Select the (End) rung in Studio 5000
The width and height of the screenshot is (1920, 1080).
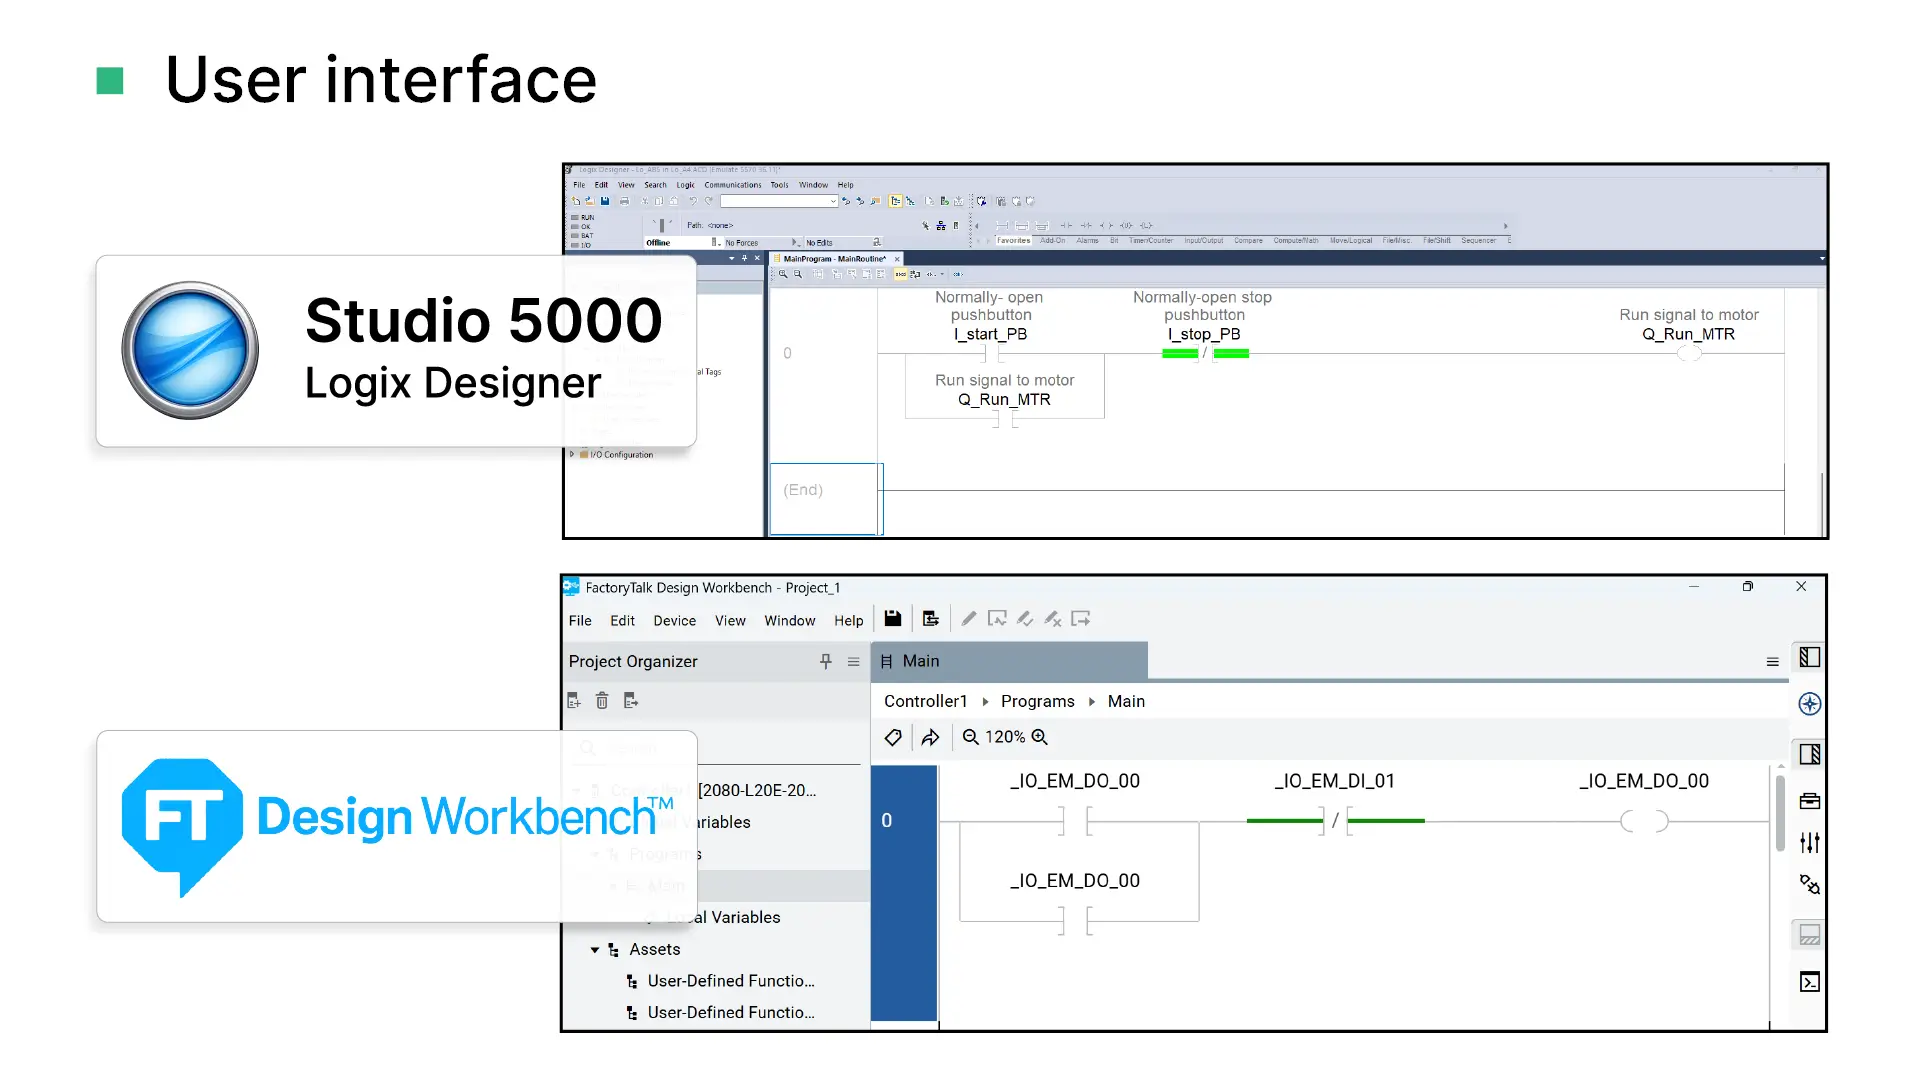click(826, 499)
